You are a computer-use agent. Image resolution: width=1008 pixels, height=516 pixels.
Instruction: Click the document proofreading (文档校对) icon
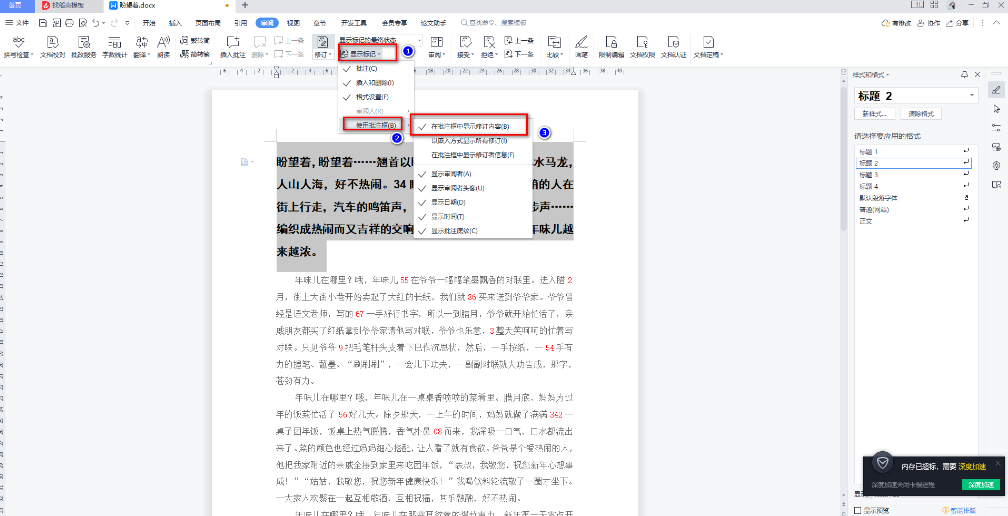pos(53,41)
